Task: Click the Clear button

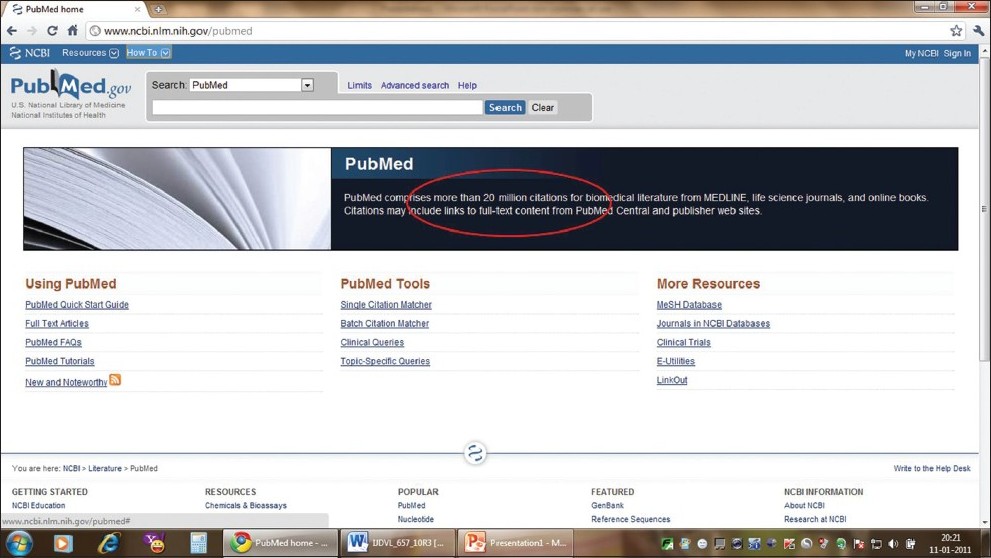Action: [x=542, y=107]
